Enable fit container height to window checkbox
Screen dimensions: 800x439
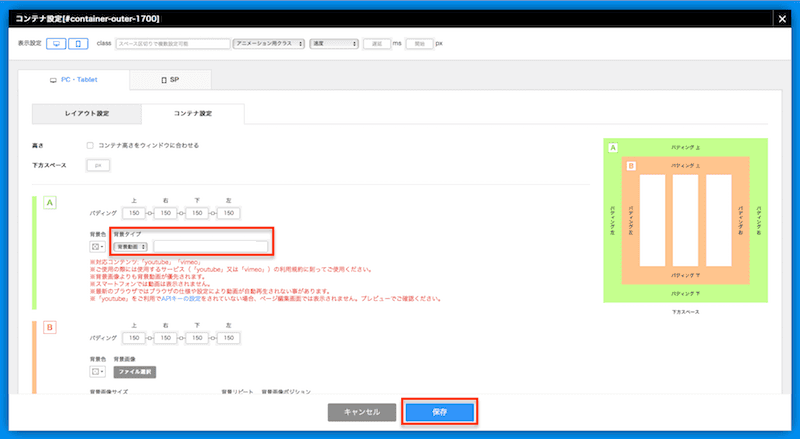click(90, 145)
